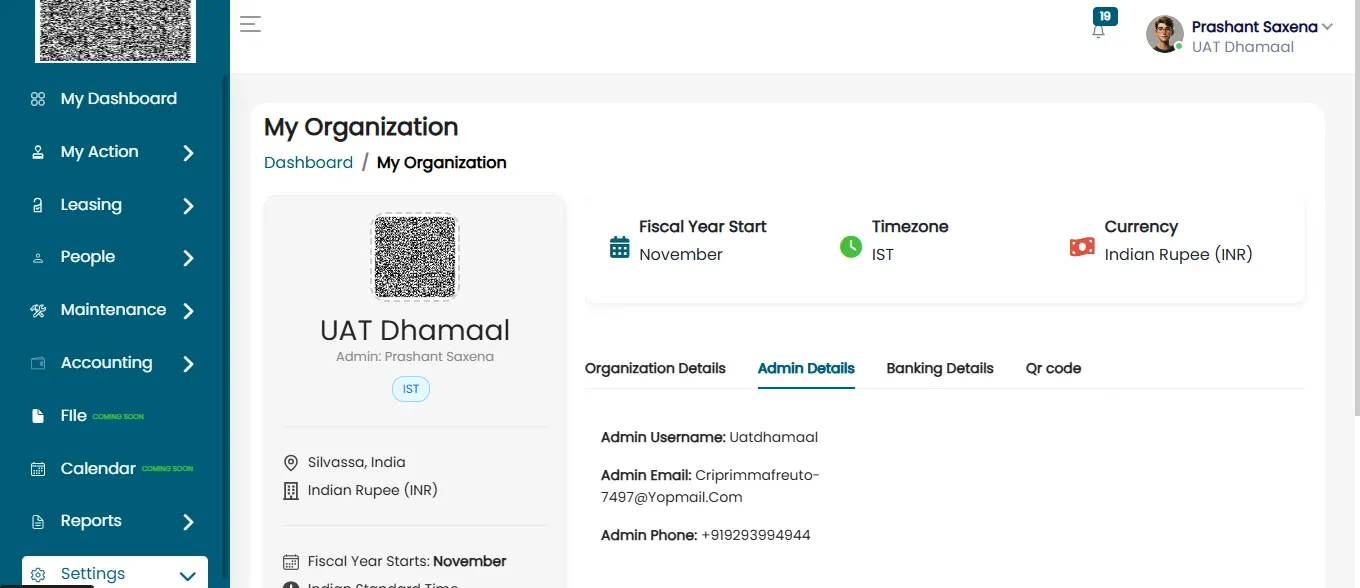Switch to the Organization Details tab
1360x588 pixels.
click(x=655, y=368)
